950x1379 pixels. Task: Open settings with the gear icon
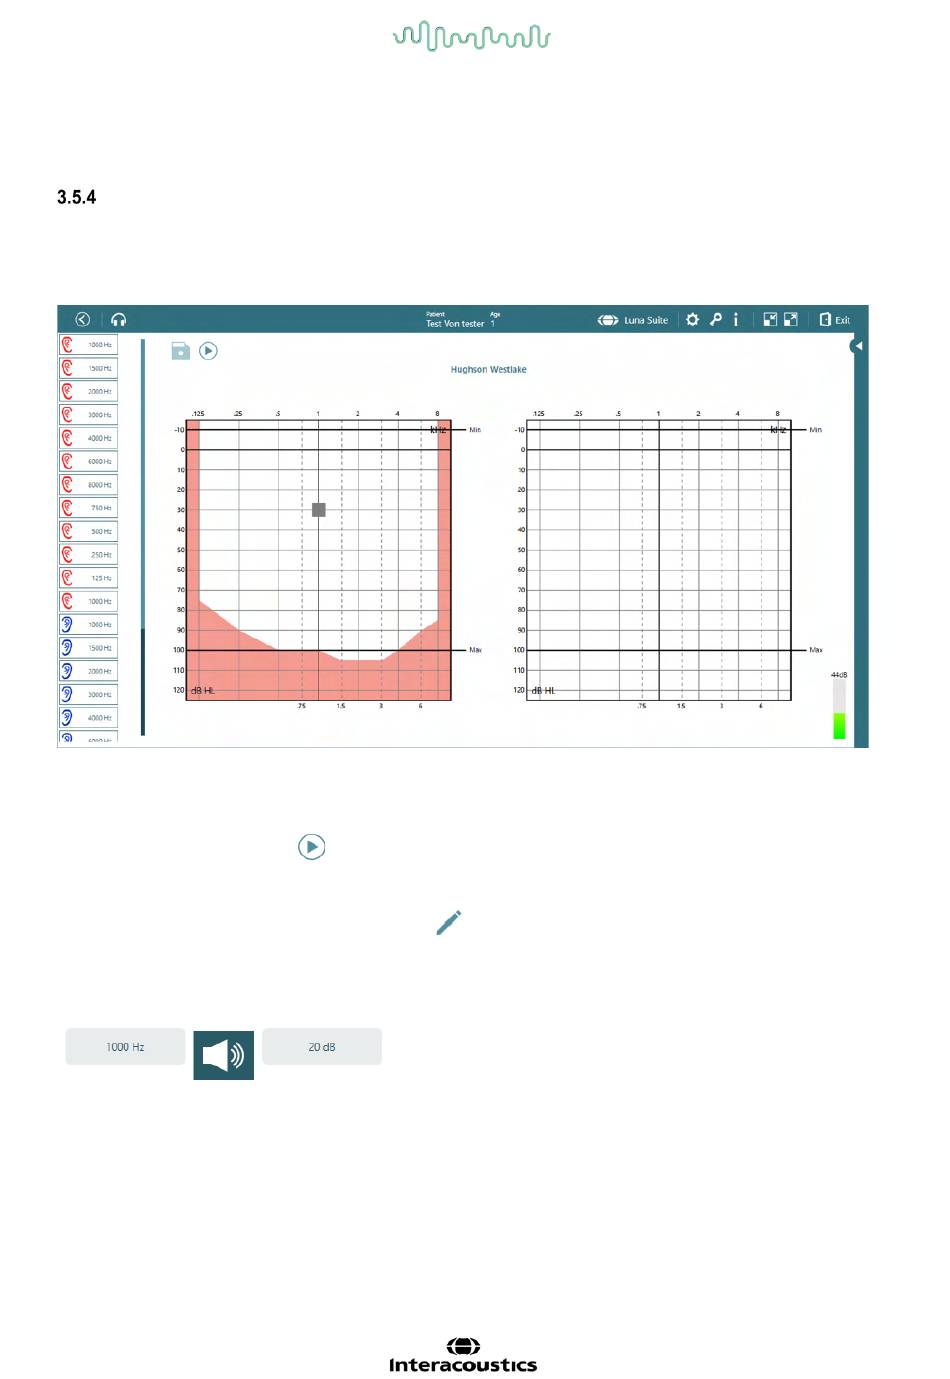[692, 320]
